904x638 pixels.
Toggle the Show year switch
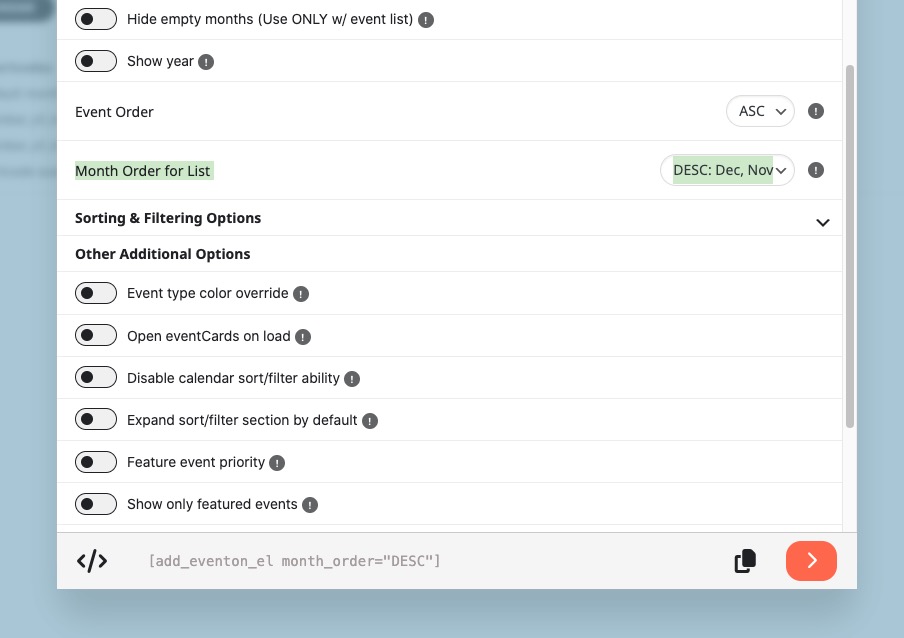click(96, 62)
